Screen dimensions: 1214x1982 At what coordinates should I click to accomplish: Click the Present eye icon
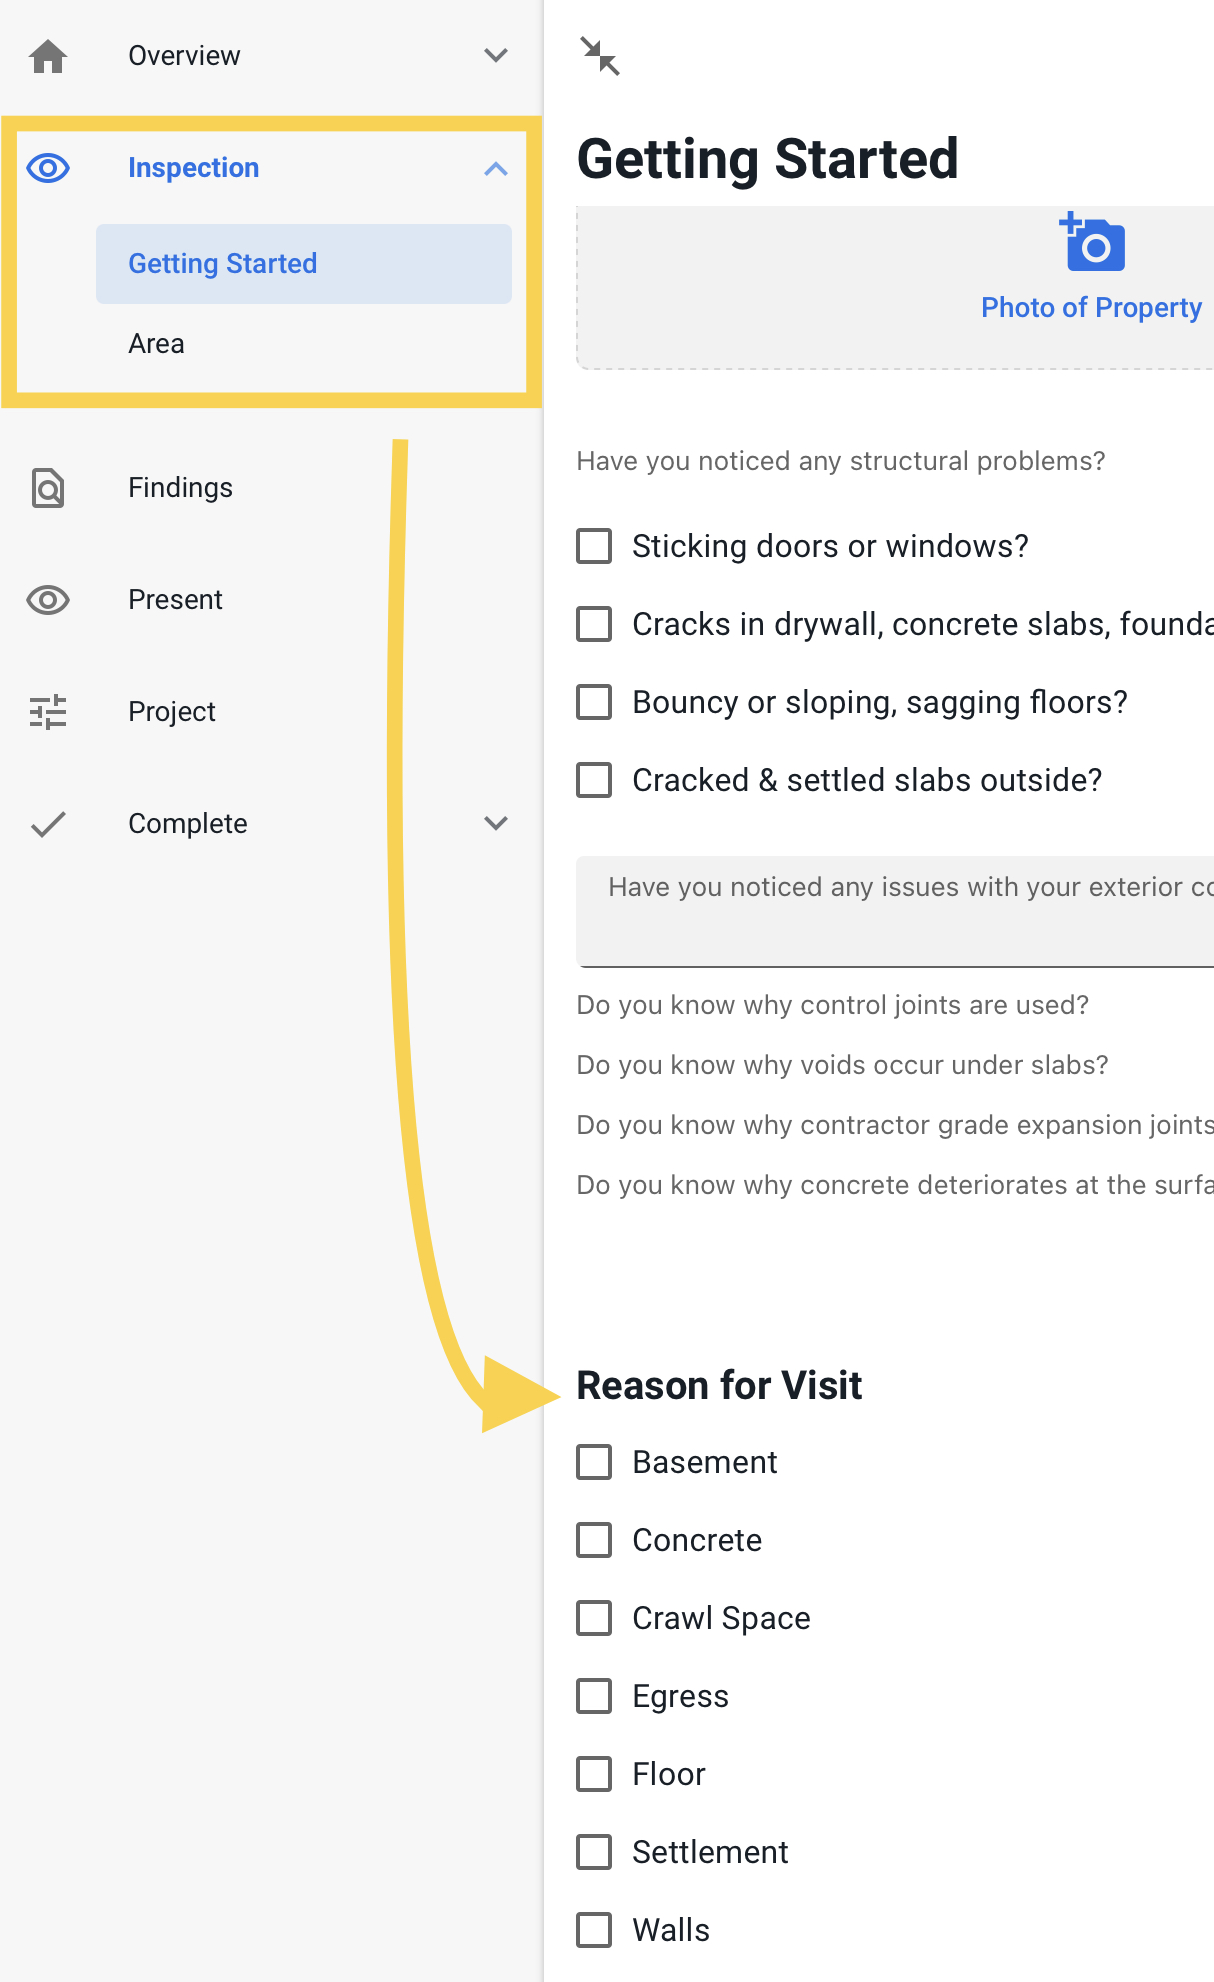coord(48,600)
